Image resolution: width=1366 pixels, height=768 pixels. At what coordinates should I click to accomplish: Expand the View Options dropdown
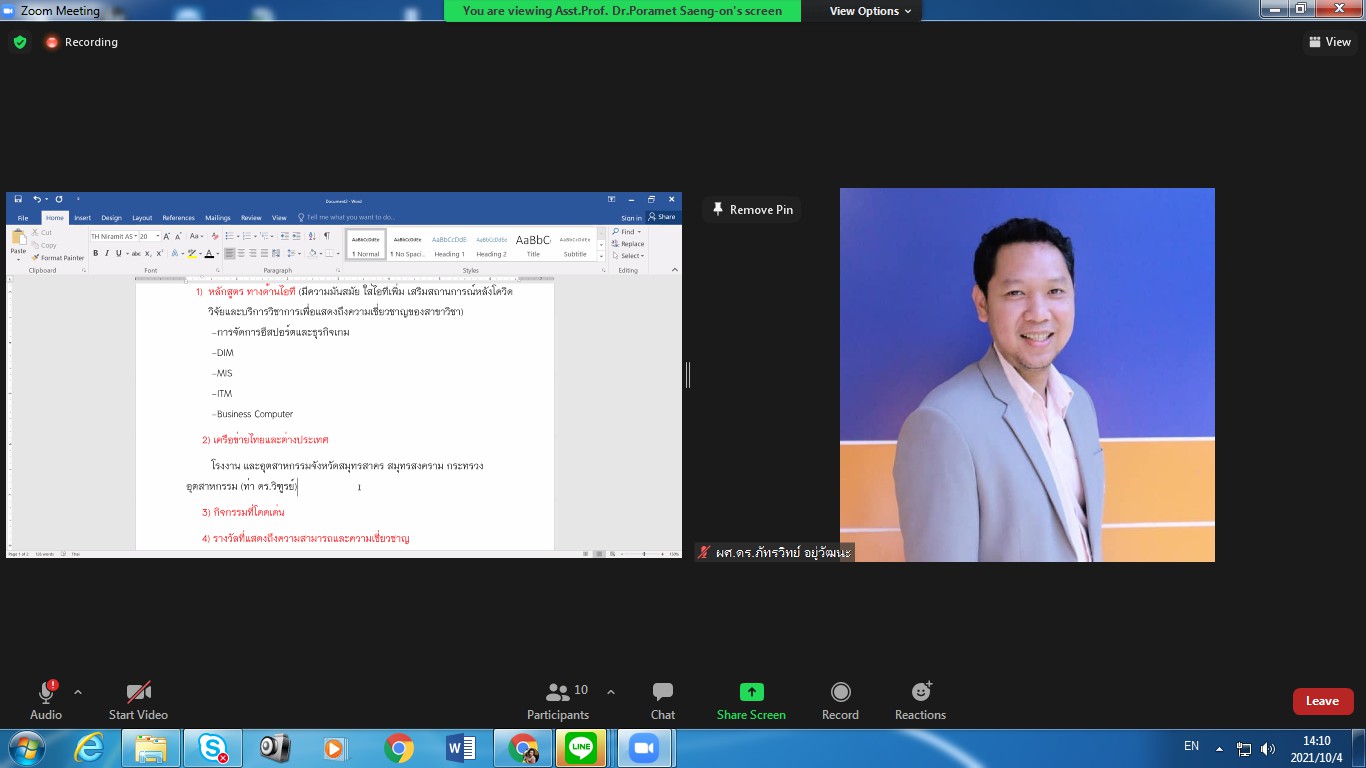[x=870, y=11]
